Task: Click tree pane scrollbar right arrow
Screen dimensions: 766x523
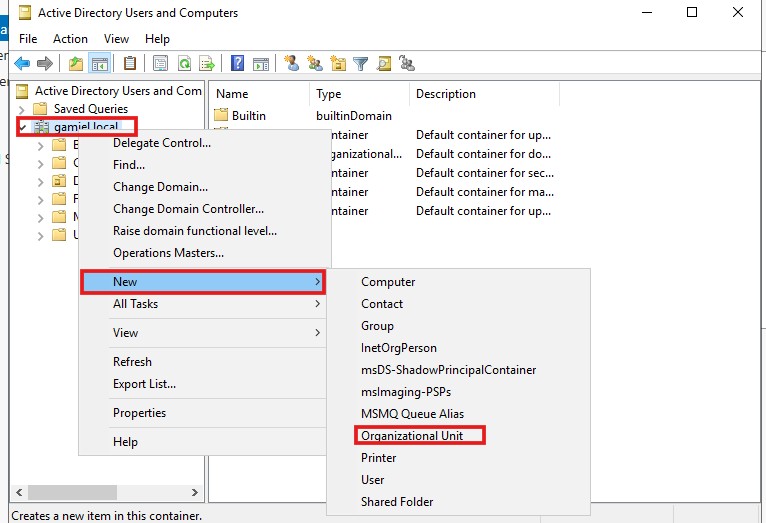Action: (194, 492)
